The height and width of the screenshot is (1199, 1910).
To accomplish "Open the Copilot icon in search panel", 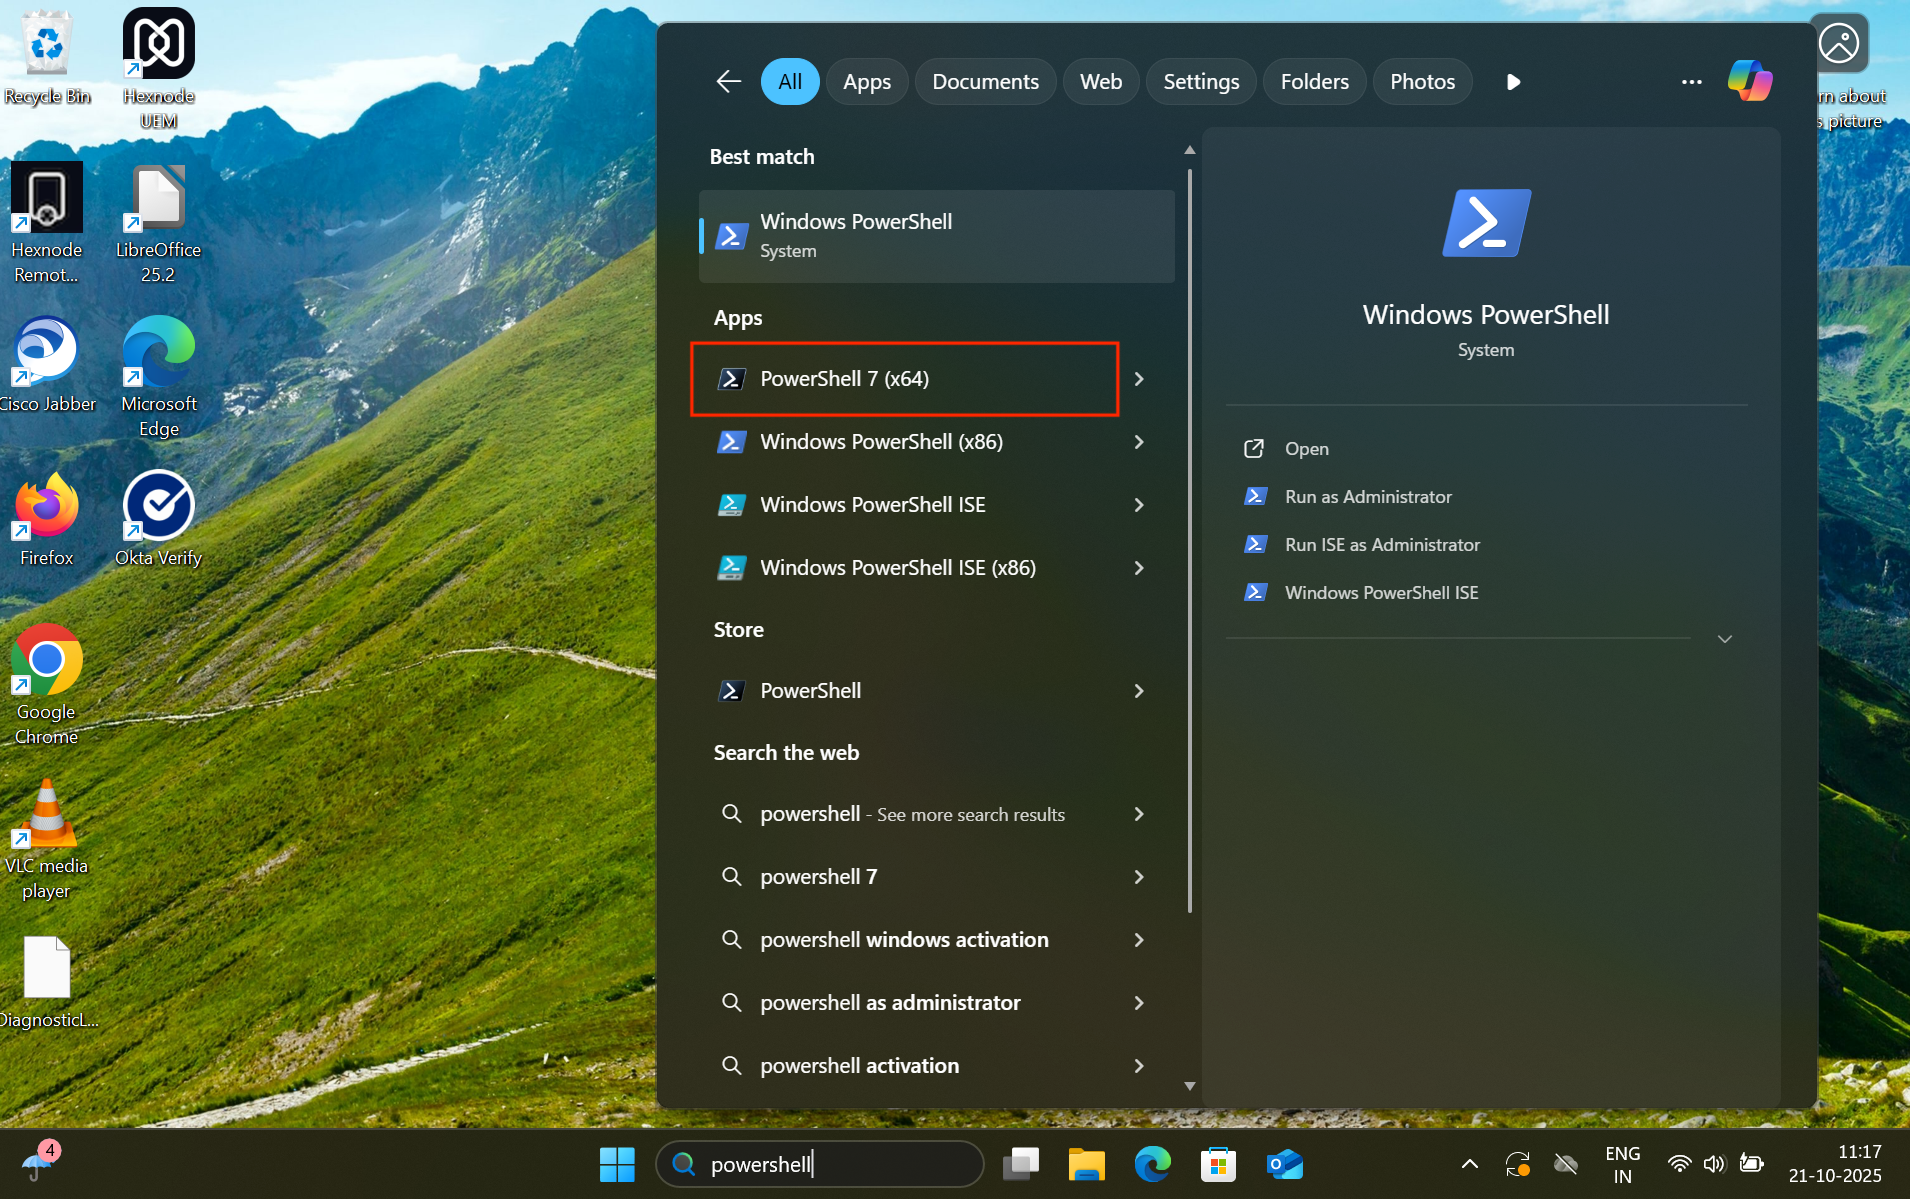I will pos(1749,81).
